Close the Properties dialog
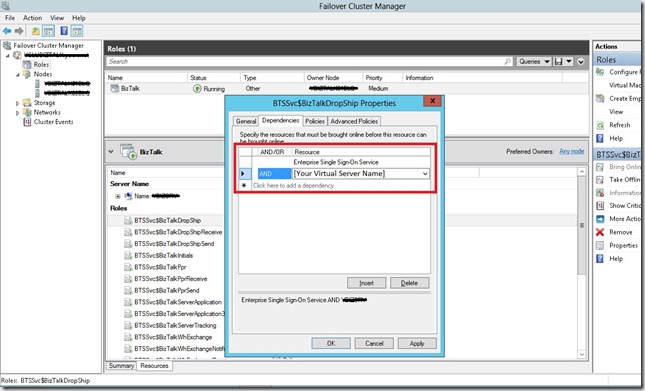Image resolution: width=645 pixels, height=391 pixels. [x=432, y=101]
